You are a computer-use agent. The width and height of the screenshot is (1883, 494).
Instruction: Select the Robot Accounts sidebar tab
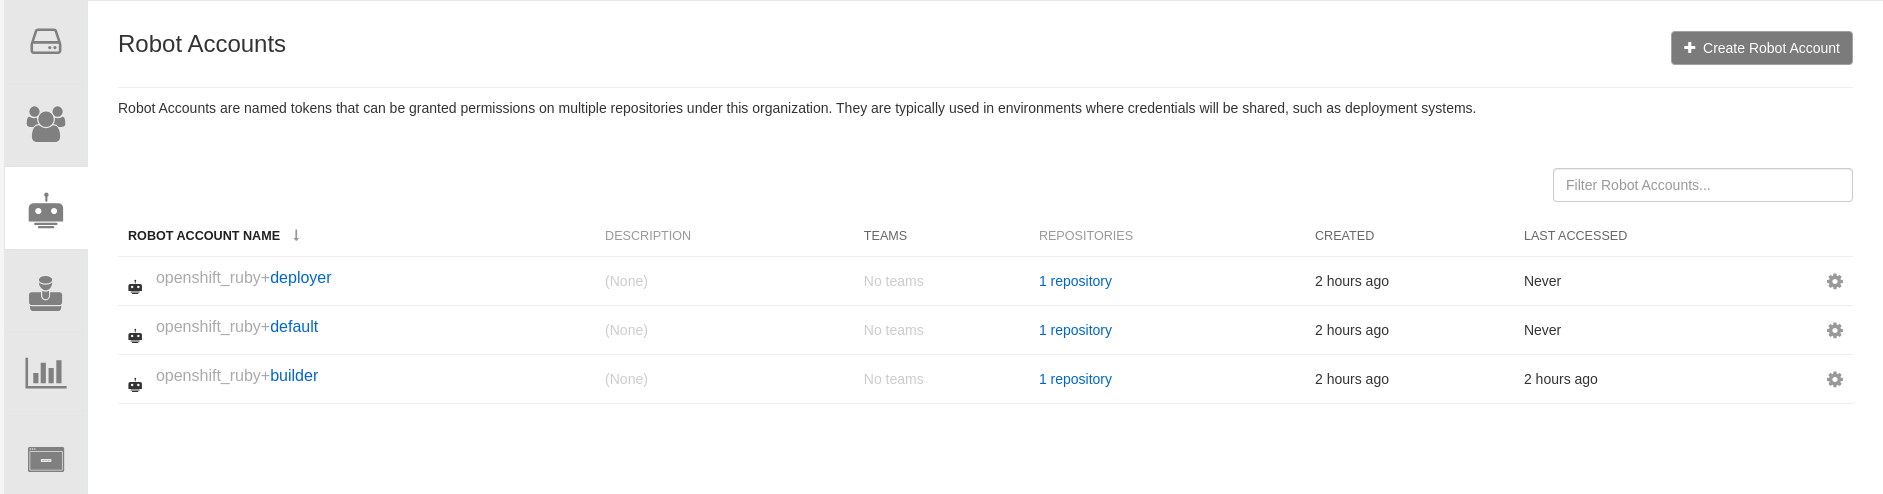tap(46, 210)
